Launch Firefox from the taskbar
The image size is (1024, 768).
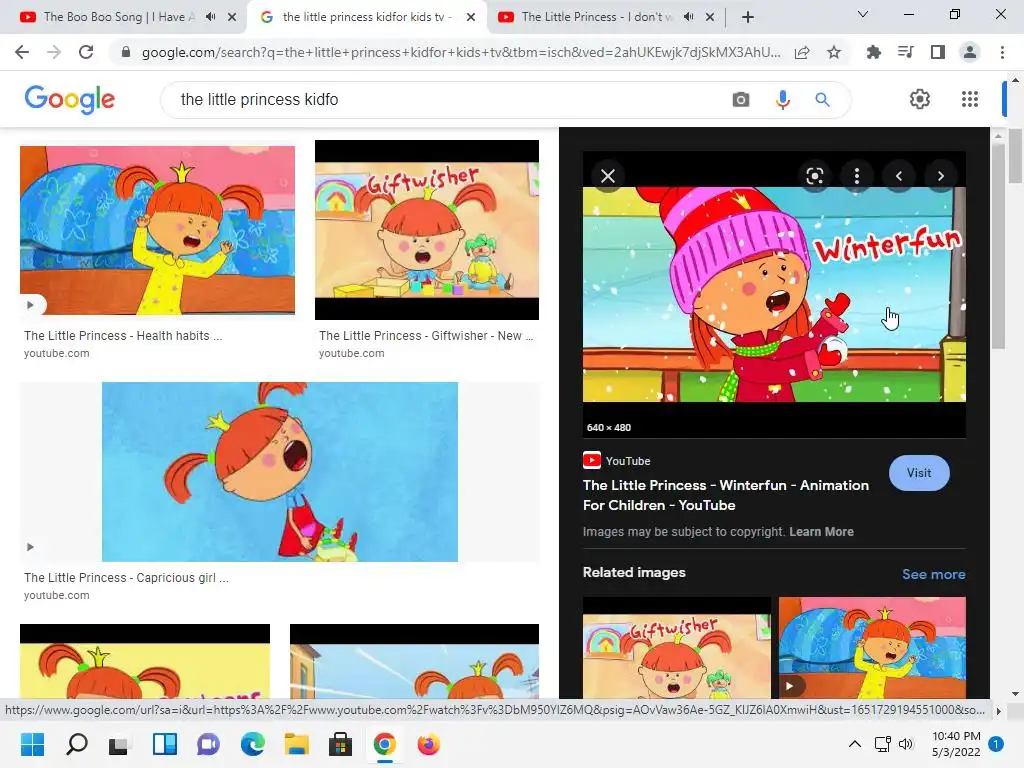(x=428, y=744)
